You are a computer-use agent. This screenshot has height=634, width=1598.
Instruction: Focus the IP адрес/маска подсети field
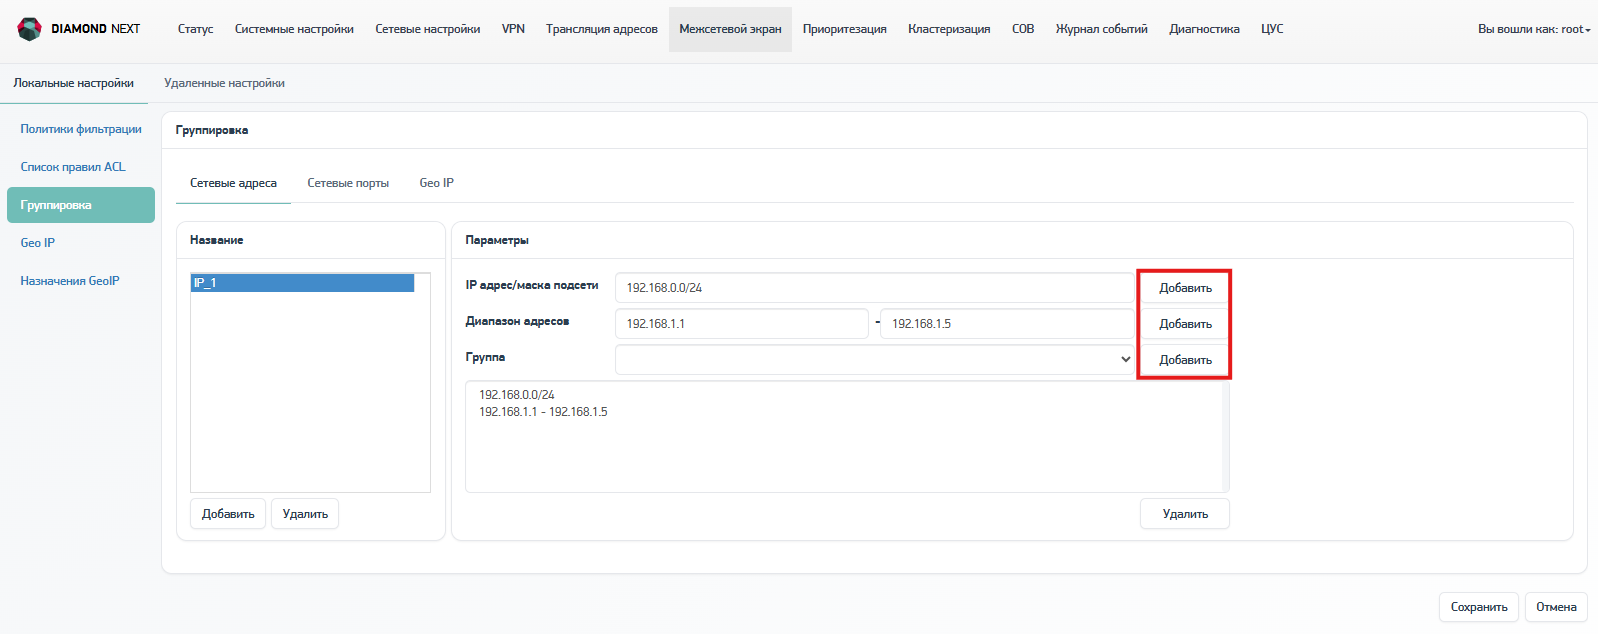[x=875, y=287]
